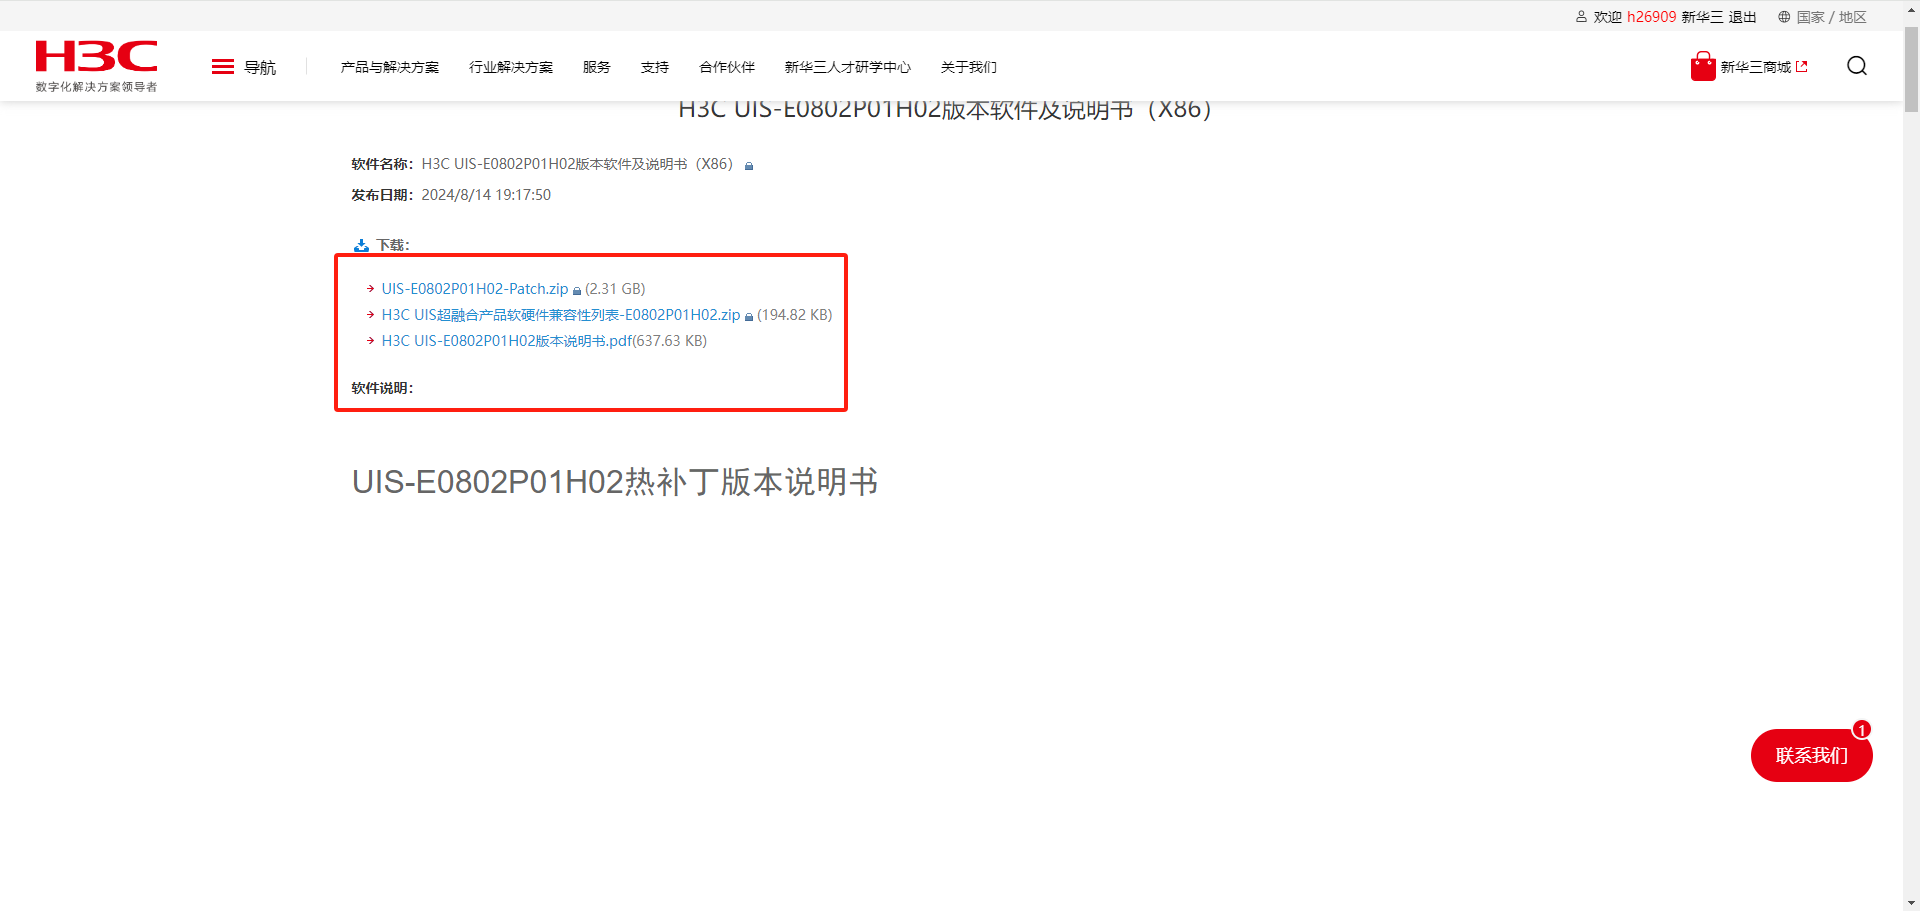Click the release date 2024/8/14 19:17:50
This screenshot has height=911, width=1920.
(x=486, y=195)
